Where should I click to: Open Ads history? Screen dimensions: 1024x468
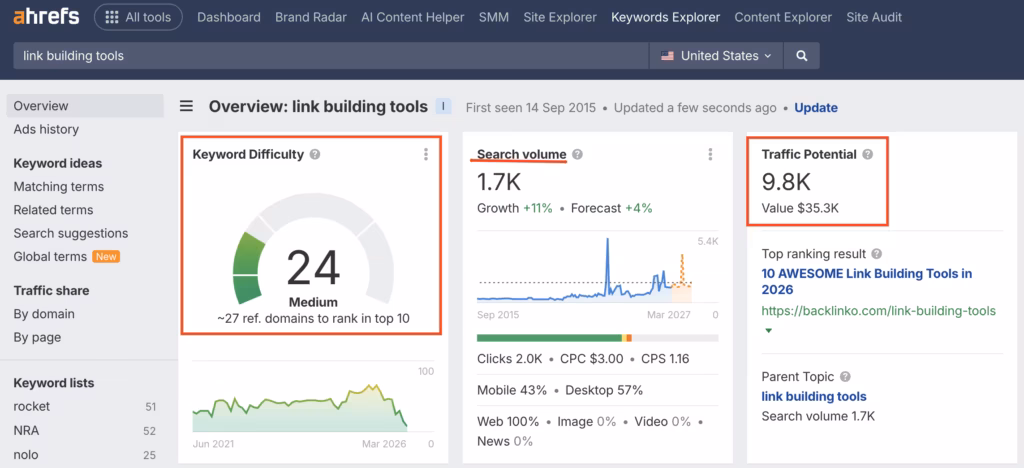pos(46,129)
